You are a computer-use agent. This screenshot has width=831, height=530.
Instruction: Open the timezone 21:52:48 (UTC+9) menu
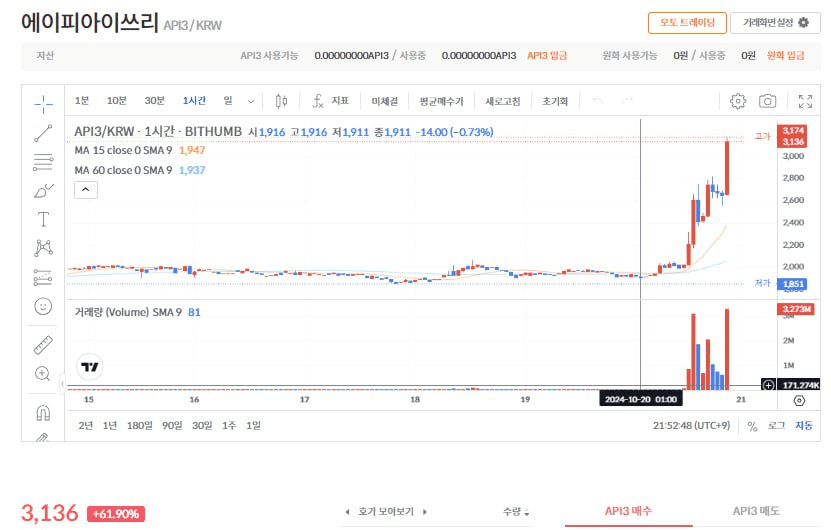(x=691, y=426)
